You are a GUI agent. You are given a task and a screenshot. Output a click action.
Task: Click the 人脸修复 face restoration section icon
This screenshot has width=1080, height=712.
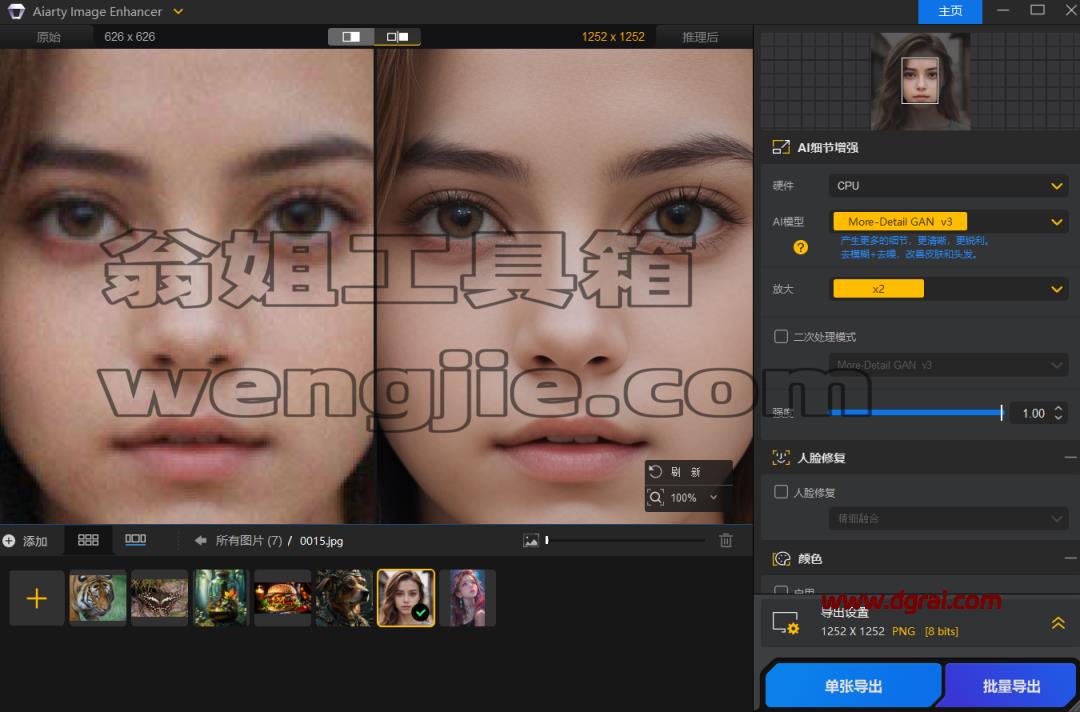pos(781,458)
